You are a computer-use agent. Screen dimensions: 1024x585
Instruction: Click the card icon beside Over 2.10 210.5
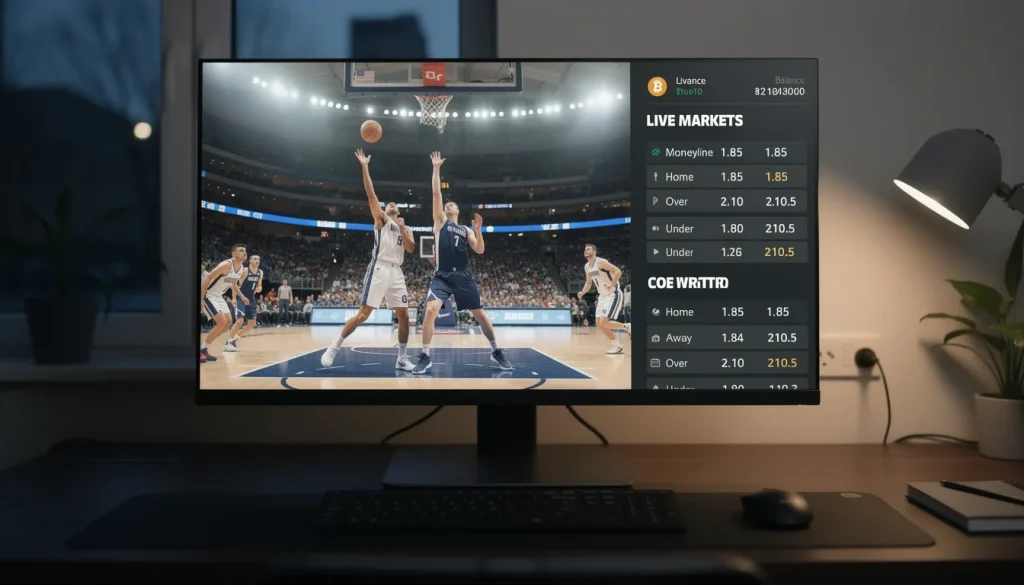pos(656,363)
